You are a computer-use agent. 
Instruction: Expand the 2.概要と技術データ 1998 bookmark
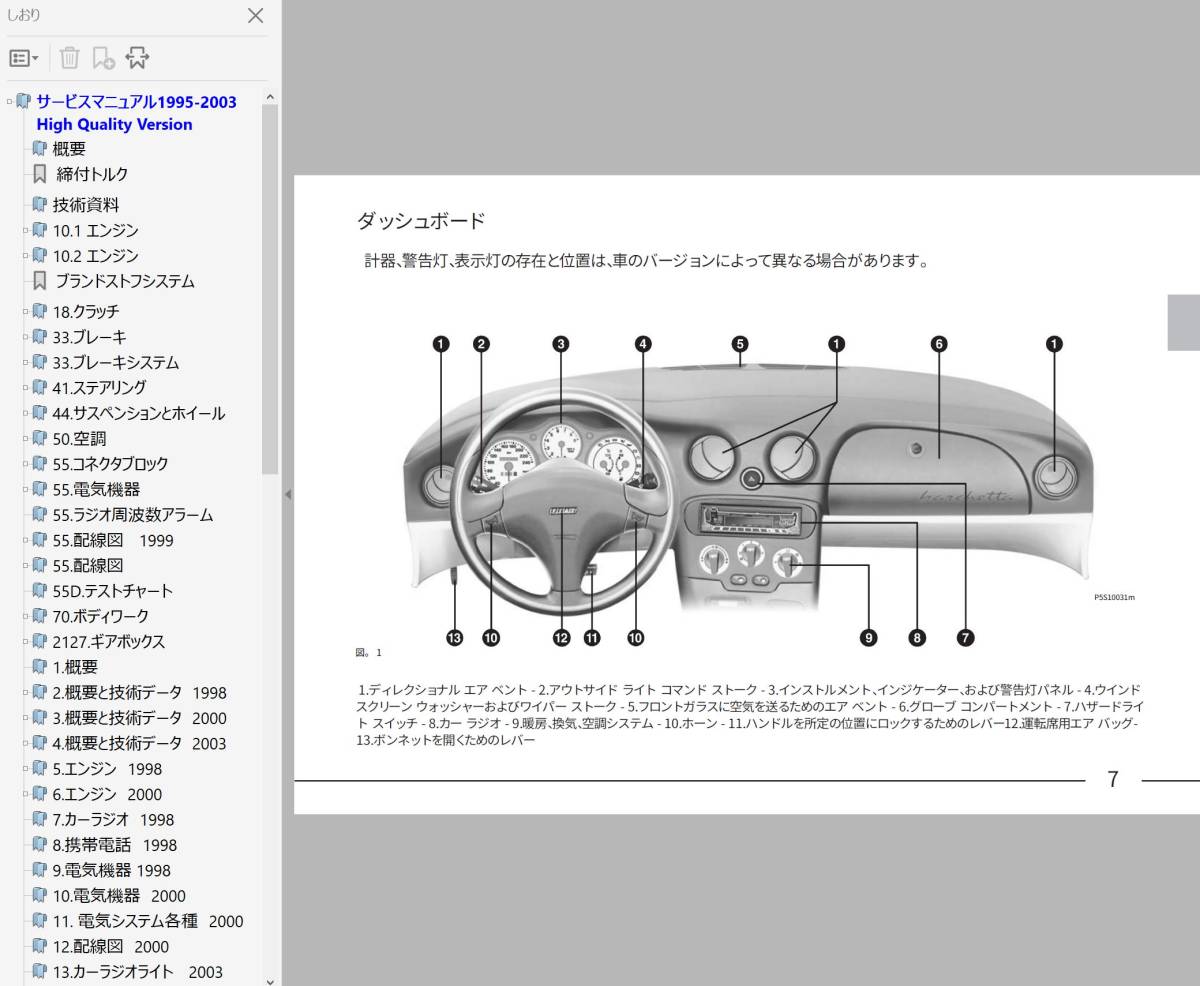pyautogui.click(x=27, y=692)
